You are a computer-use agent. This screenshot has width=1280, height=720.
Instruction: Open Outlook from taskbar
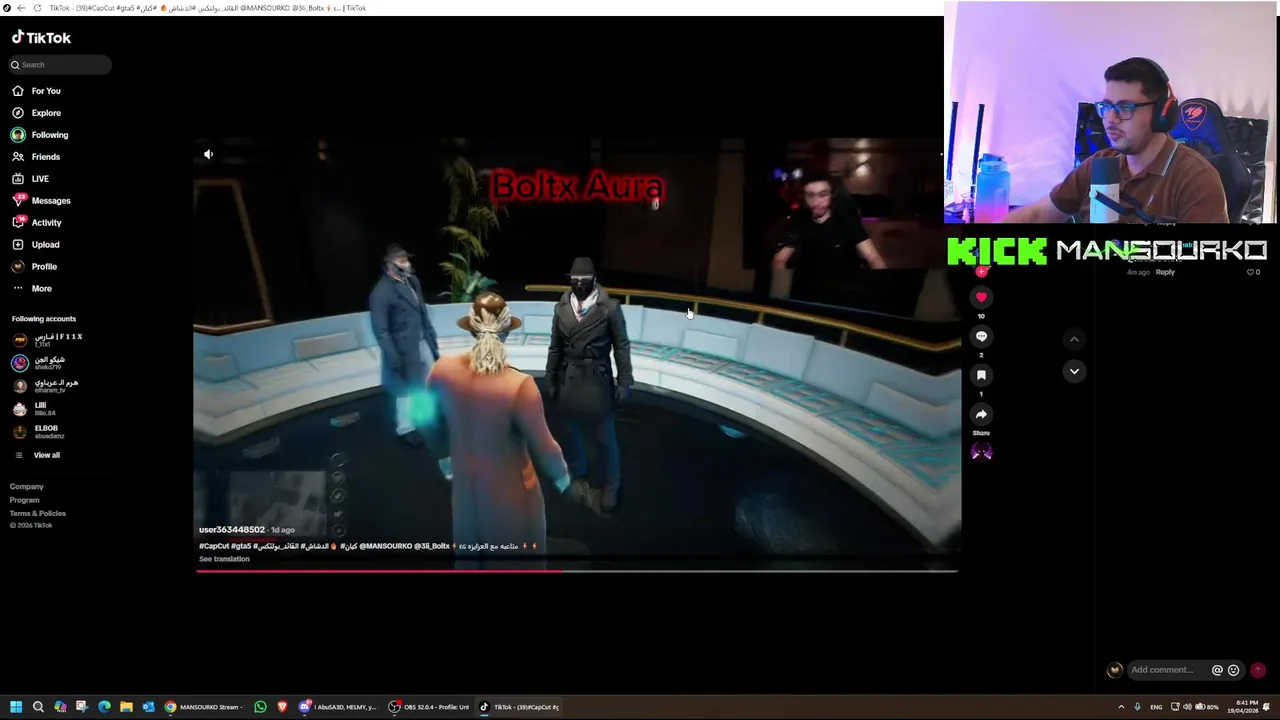[148, 707]
